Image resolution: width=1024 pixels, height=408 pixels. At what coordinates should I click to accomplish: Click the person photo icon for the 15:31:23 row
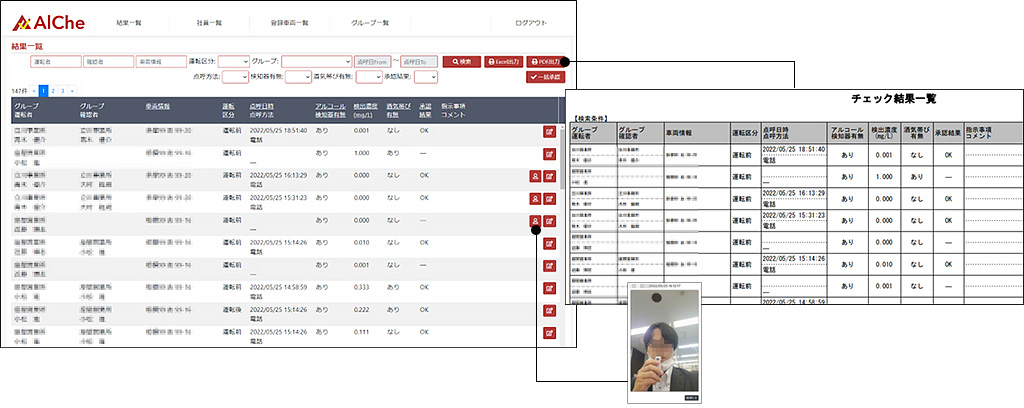(535, 199)
